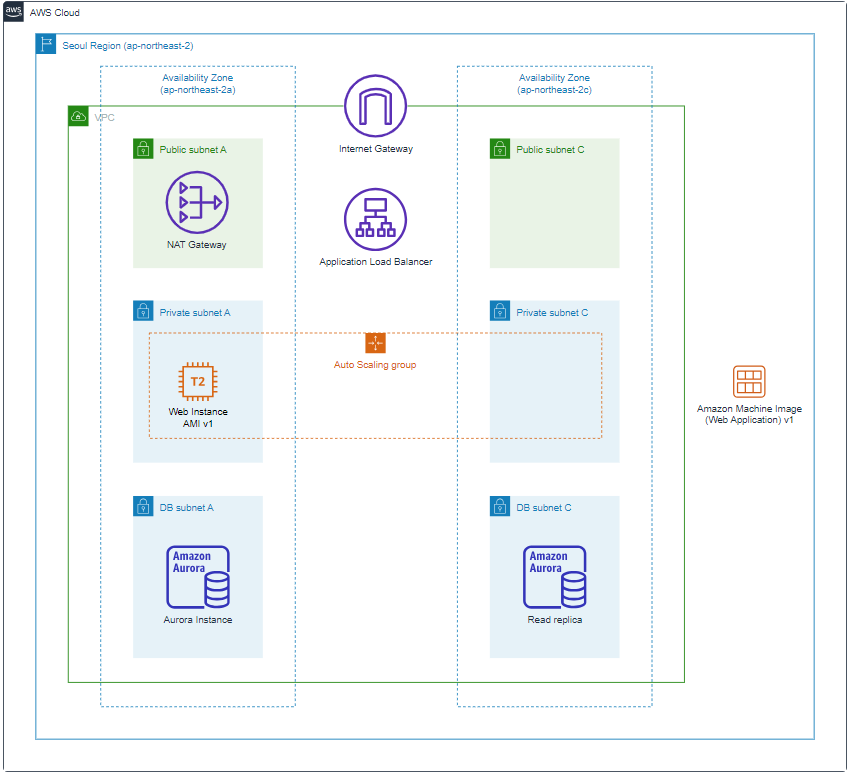Click the DB subnet A lock icon
Viewport: 848px width, 776px height.
point(143,506)
